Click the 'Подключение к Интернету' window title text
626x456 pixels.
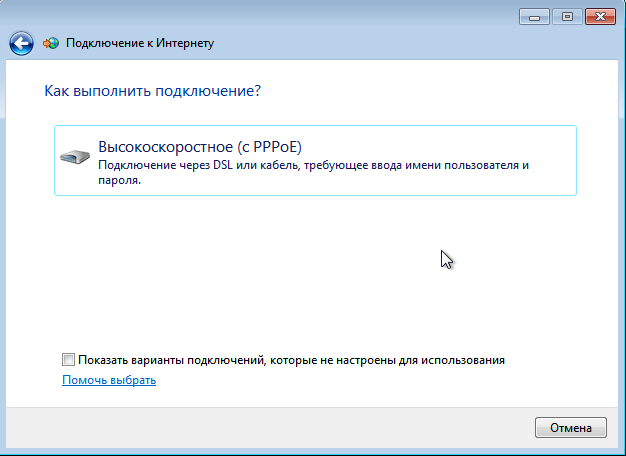tap(139, 44)
